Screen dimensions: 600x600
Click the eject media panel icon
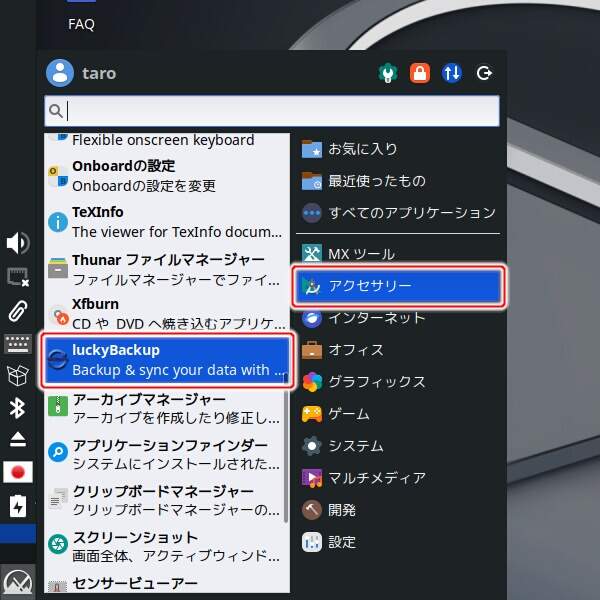pyautogui.click(x=18, y=439)
